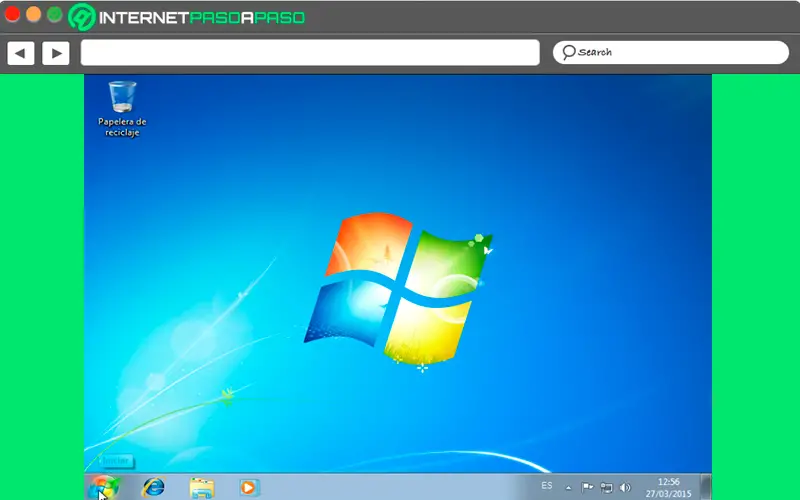Show hidden tray icons arrow
This screenshot has width=800, height=500.
click(568, 488)
